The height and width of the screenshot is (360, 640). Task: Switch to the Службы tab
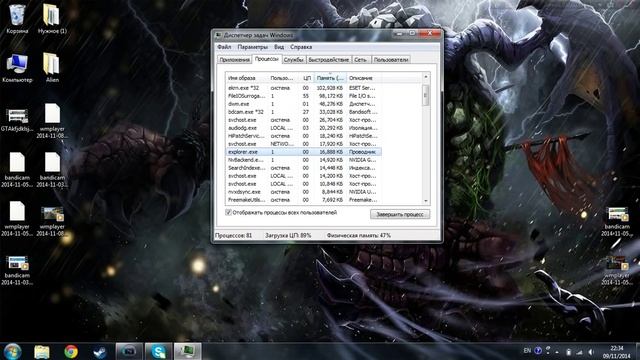point(293,60)
